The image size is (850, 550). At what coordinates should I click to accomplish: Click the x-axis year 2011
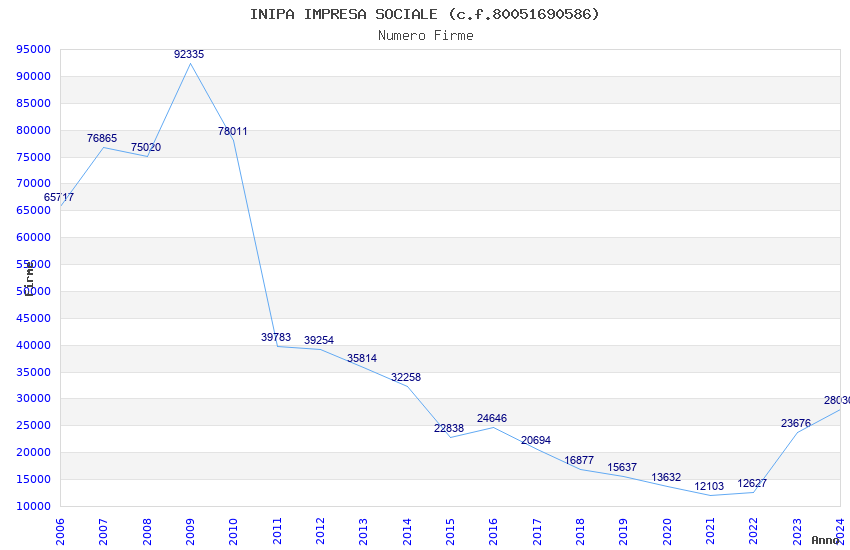tap(277, 531)
